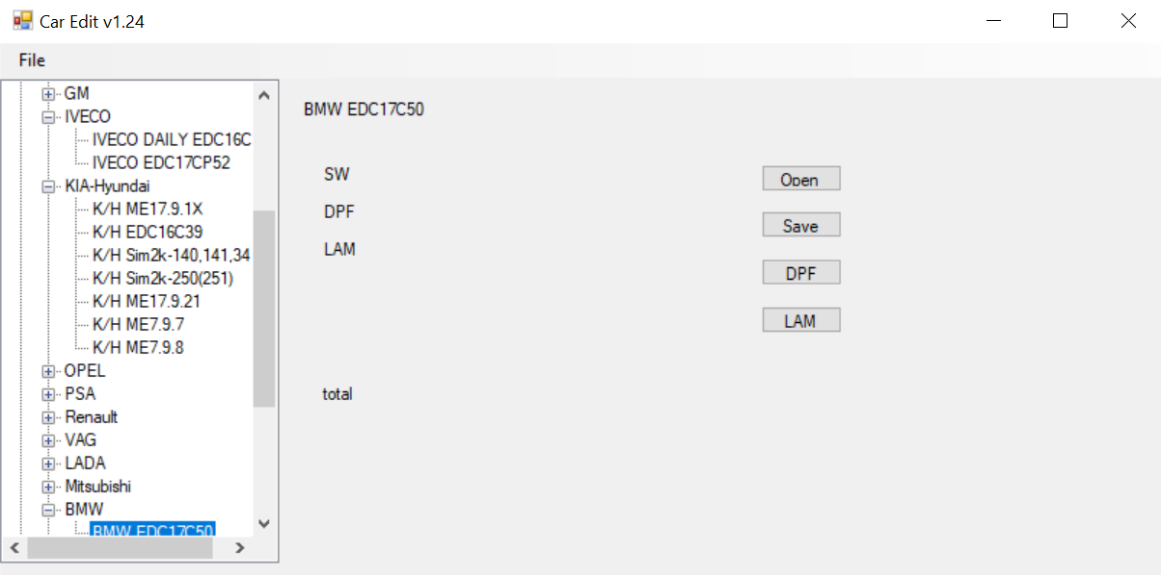Expand the Mitsubishi tree node
Image resolution: width=1161 pixels, height=575 pixels.
point(48,487)
